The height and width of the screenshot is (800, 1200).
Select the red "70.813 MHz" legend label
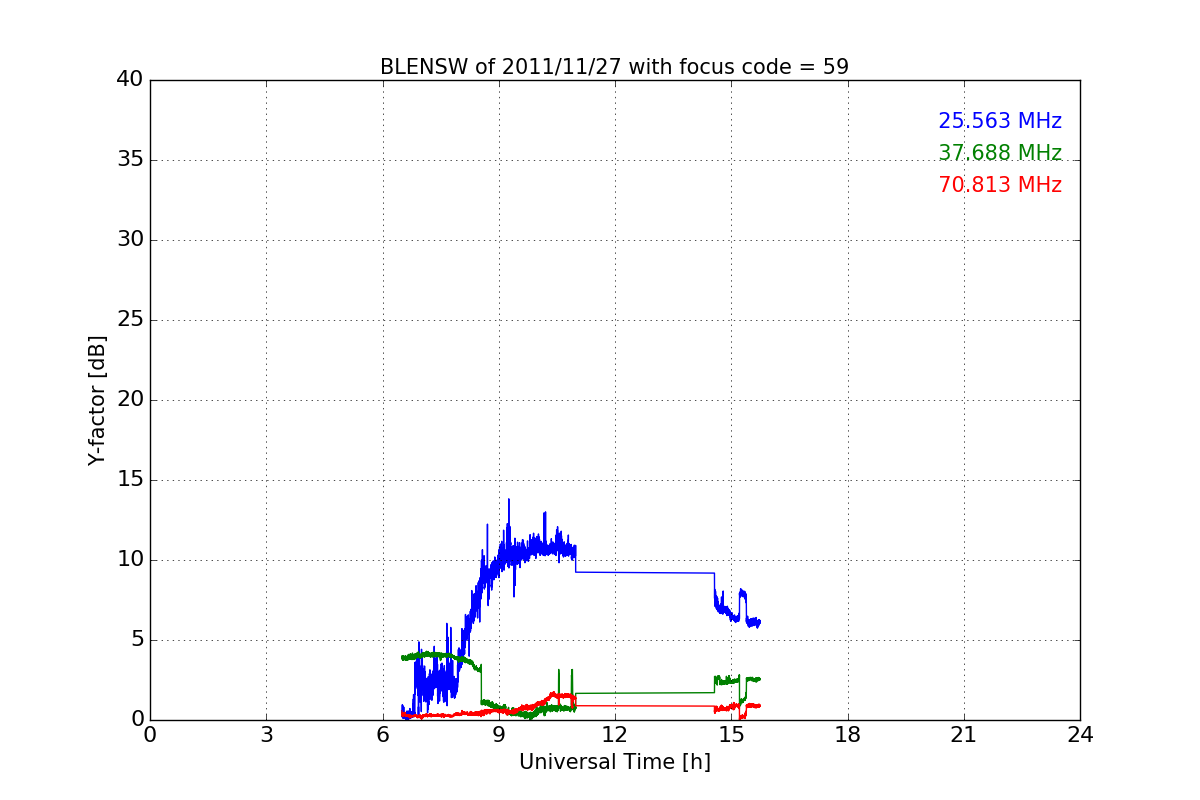coord(1000,185)
